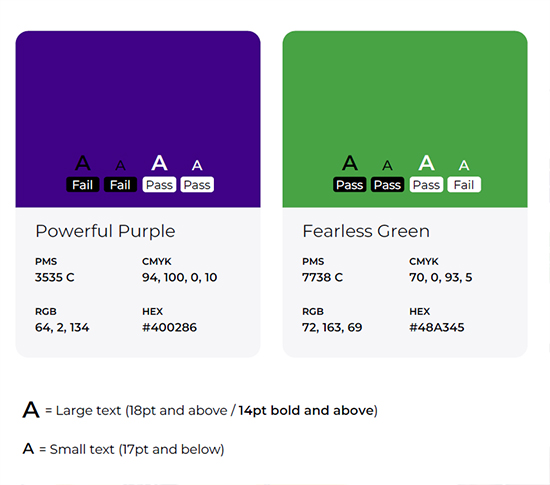Click hex value #48A345
The width and height of the screenshot is (550, 485).
tap(437, 328)
